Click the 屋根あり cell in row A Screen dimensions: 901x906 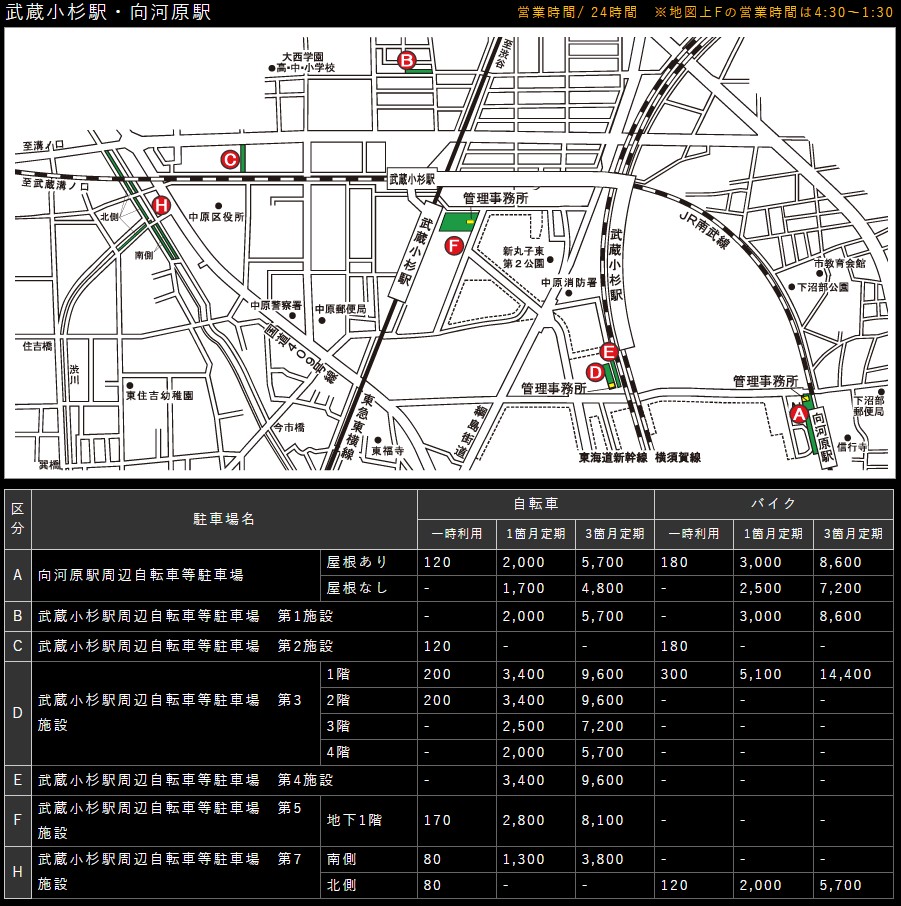pos(357,562)
